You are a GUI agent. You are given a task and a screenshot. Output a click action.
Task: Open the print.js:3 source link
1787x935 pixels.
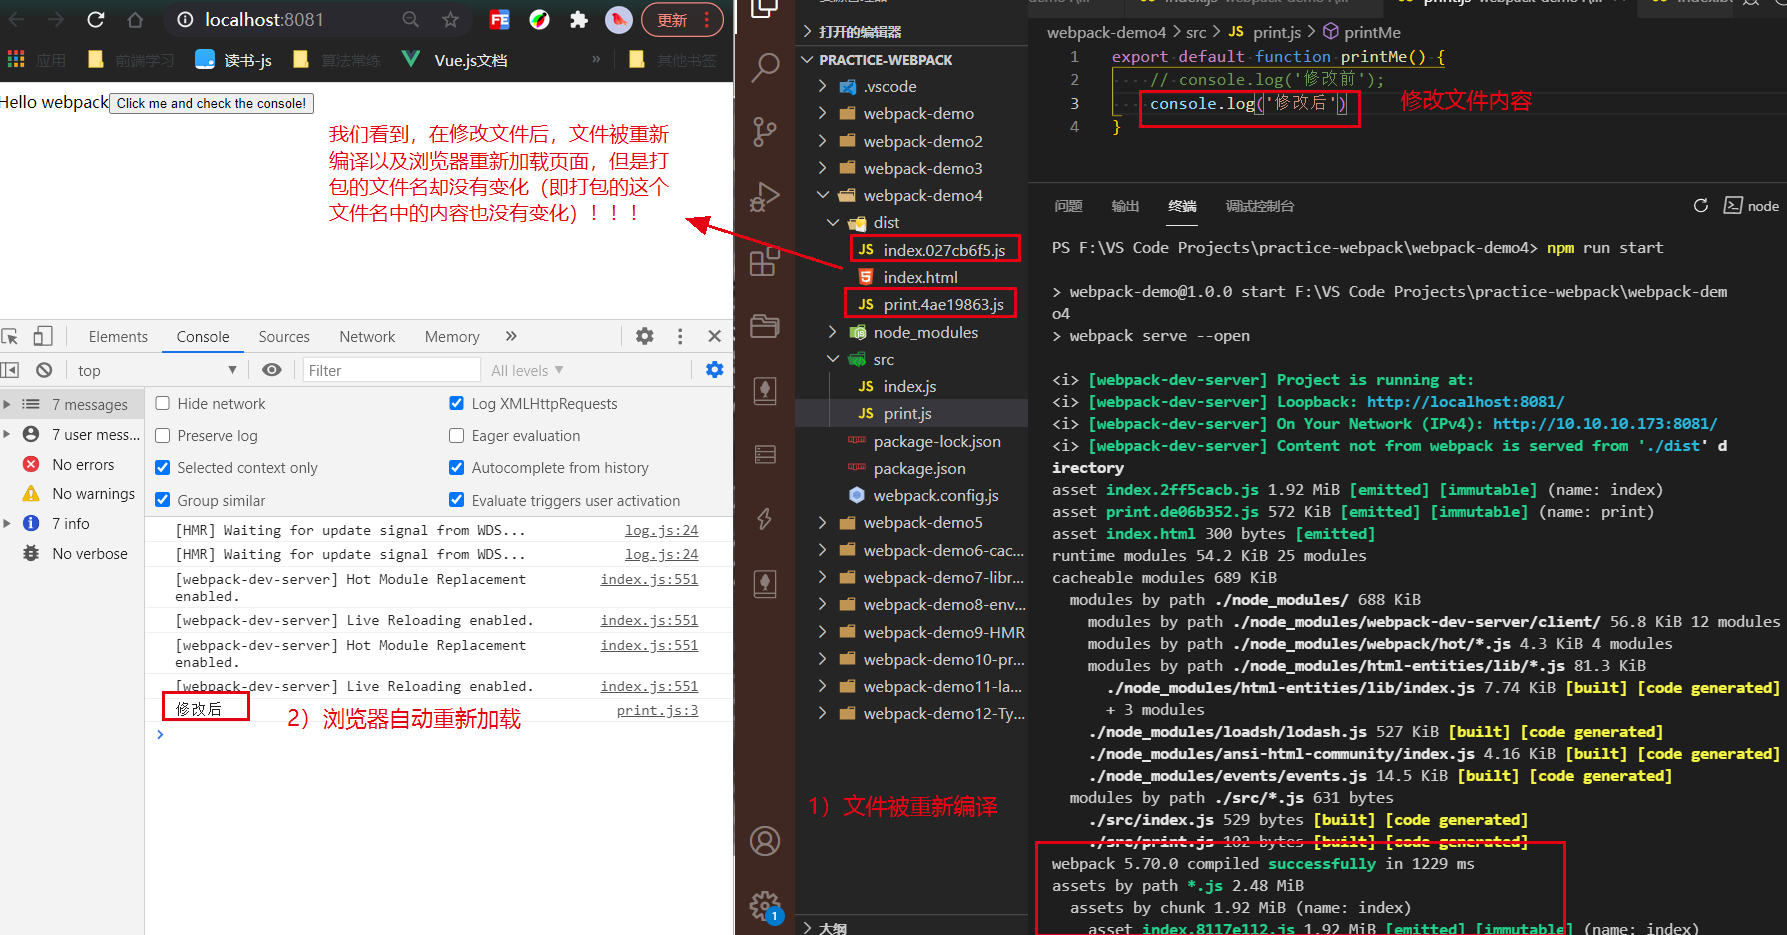(657, 710)
